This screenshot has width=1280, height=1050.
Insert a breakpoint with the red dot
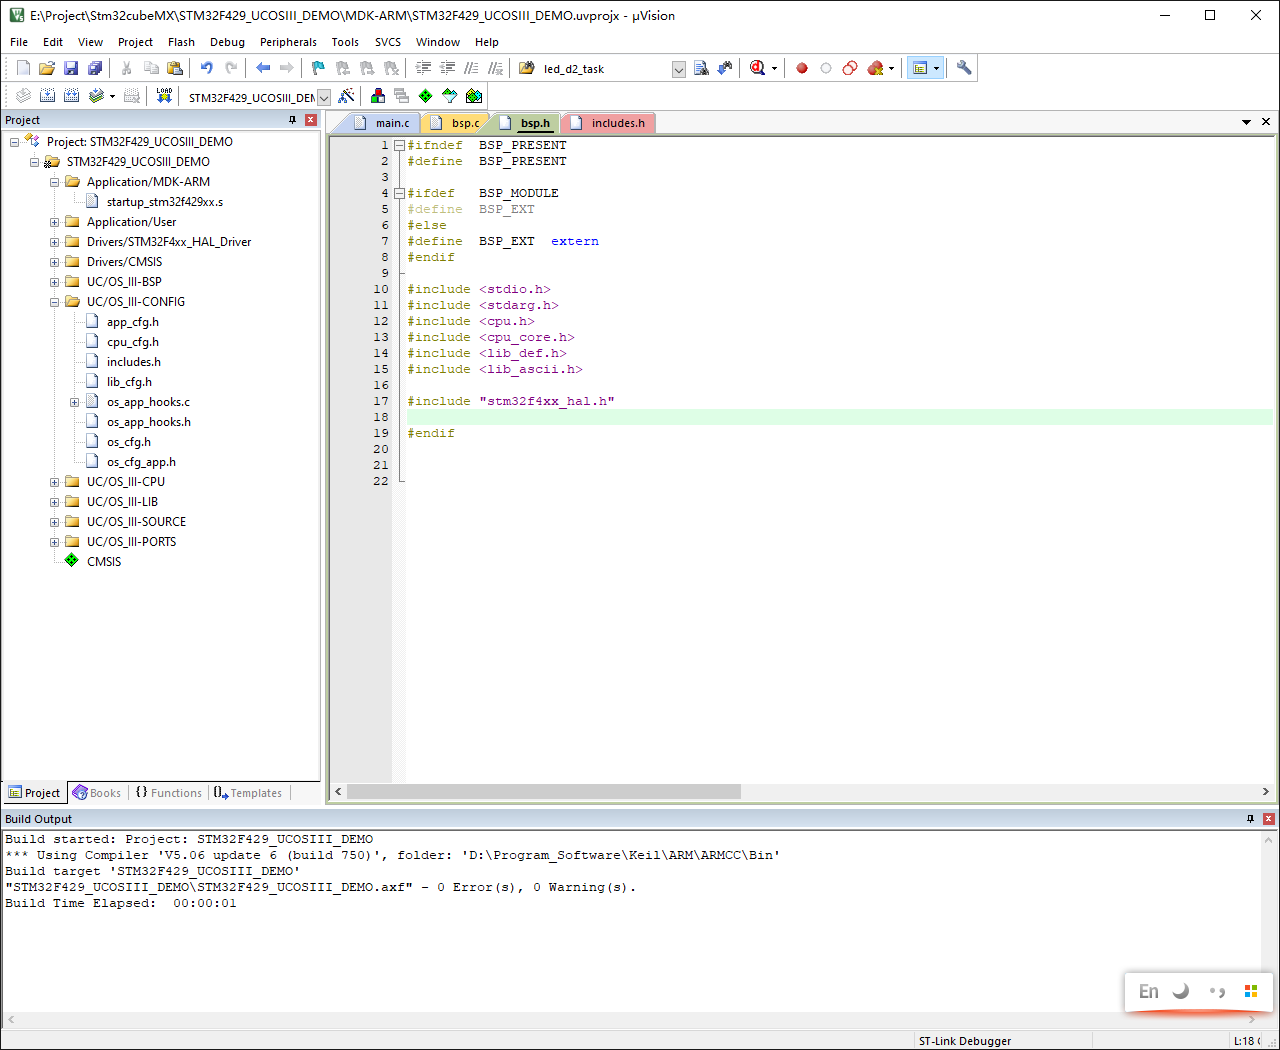(802, 68)
